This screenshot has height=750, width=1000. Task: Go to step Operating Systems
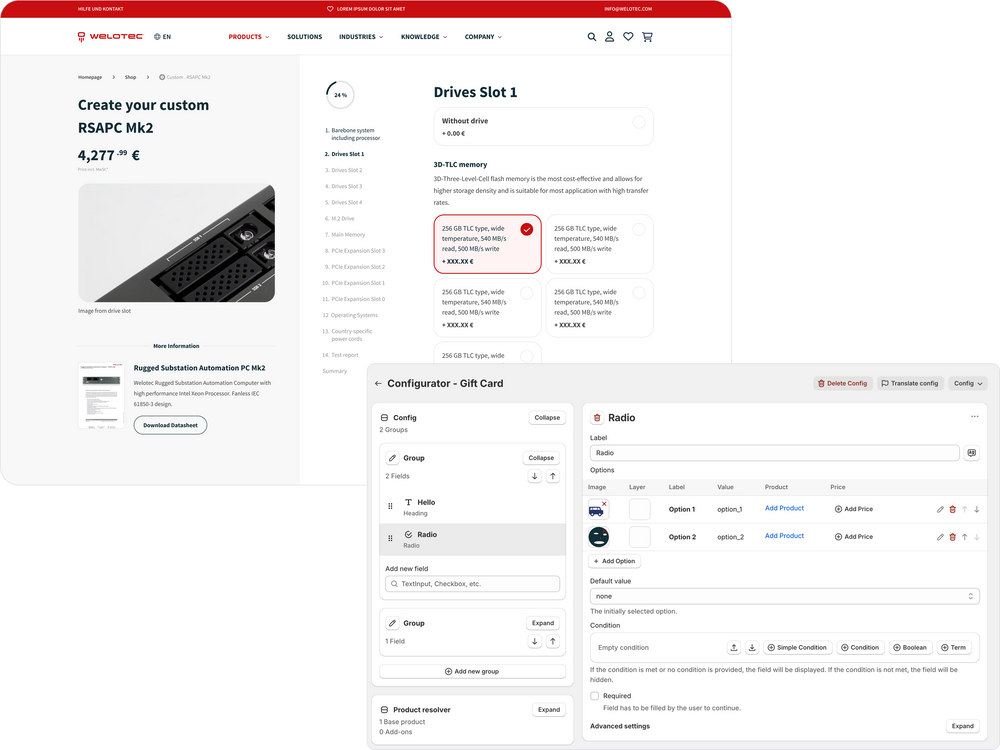tap(350, 315)
